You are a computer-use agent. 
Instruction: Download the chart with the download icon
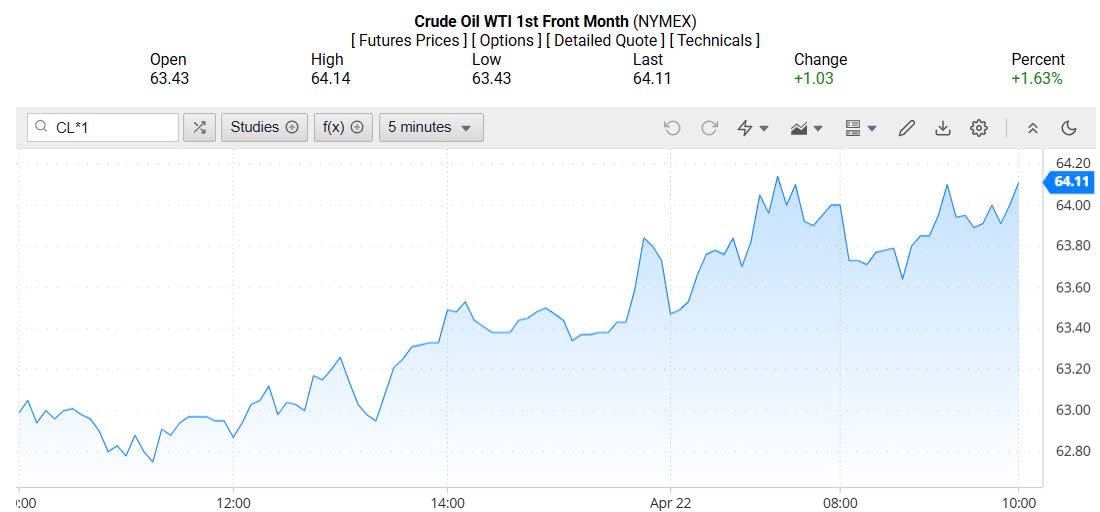click(942, 128)
